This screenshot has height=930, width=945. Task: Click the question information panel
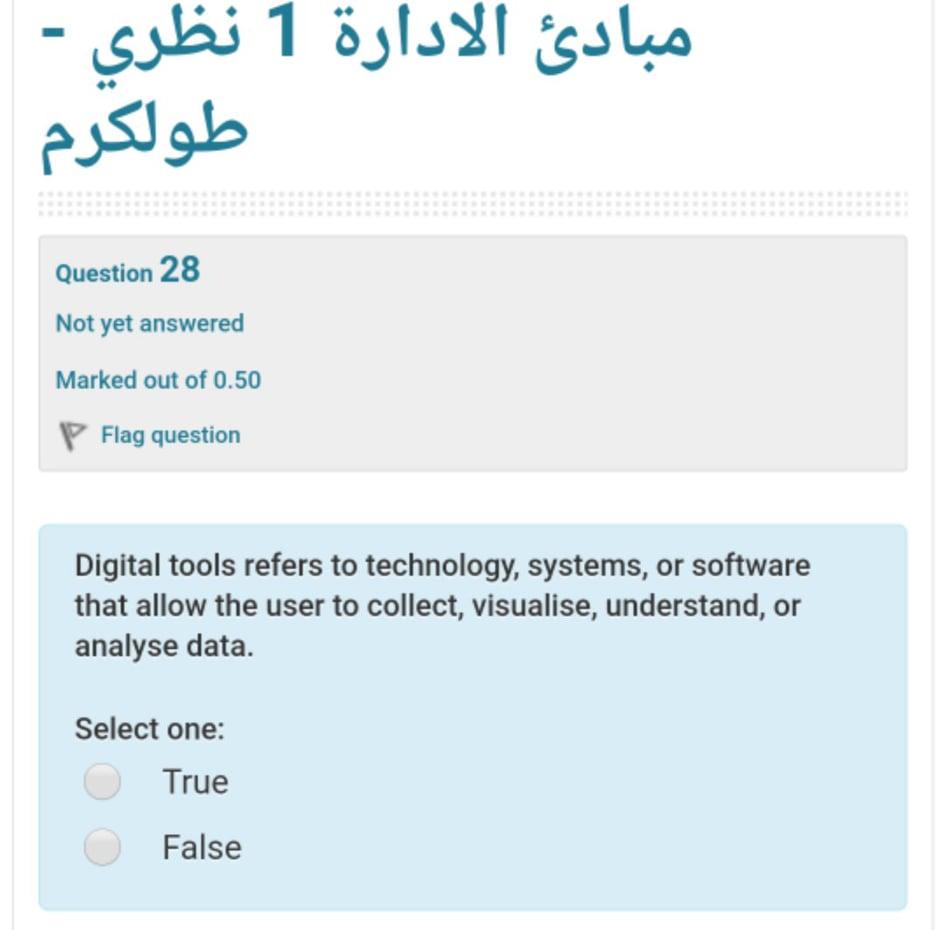470,350
